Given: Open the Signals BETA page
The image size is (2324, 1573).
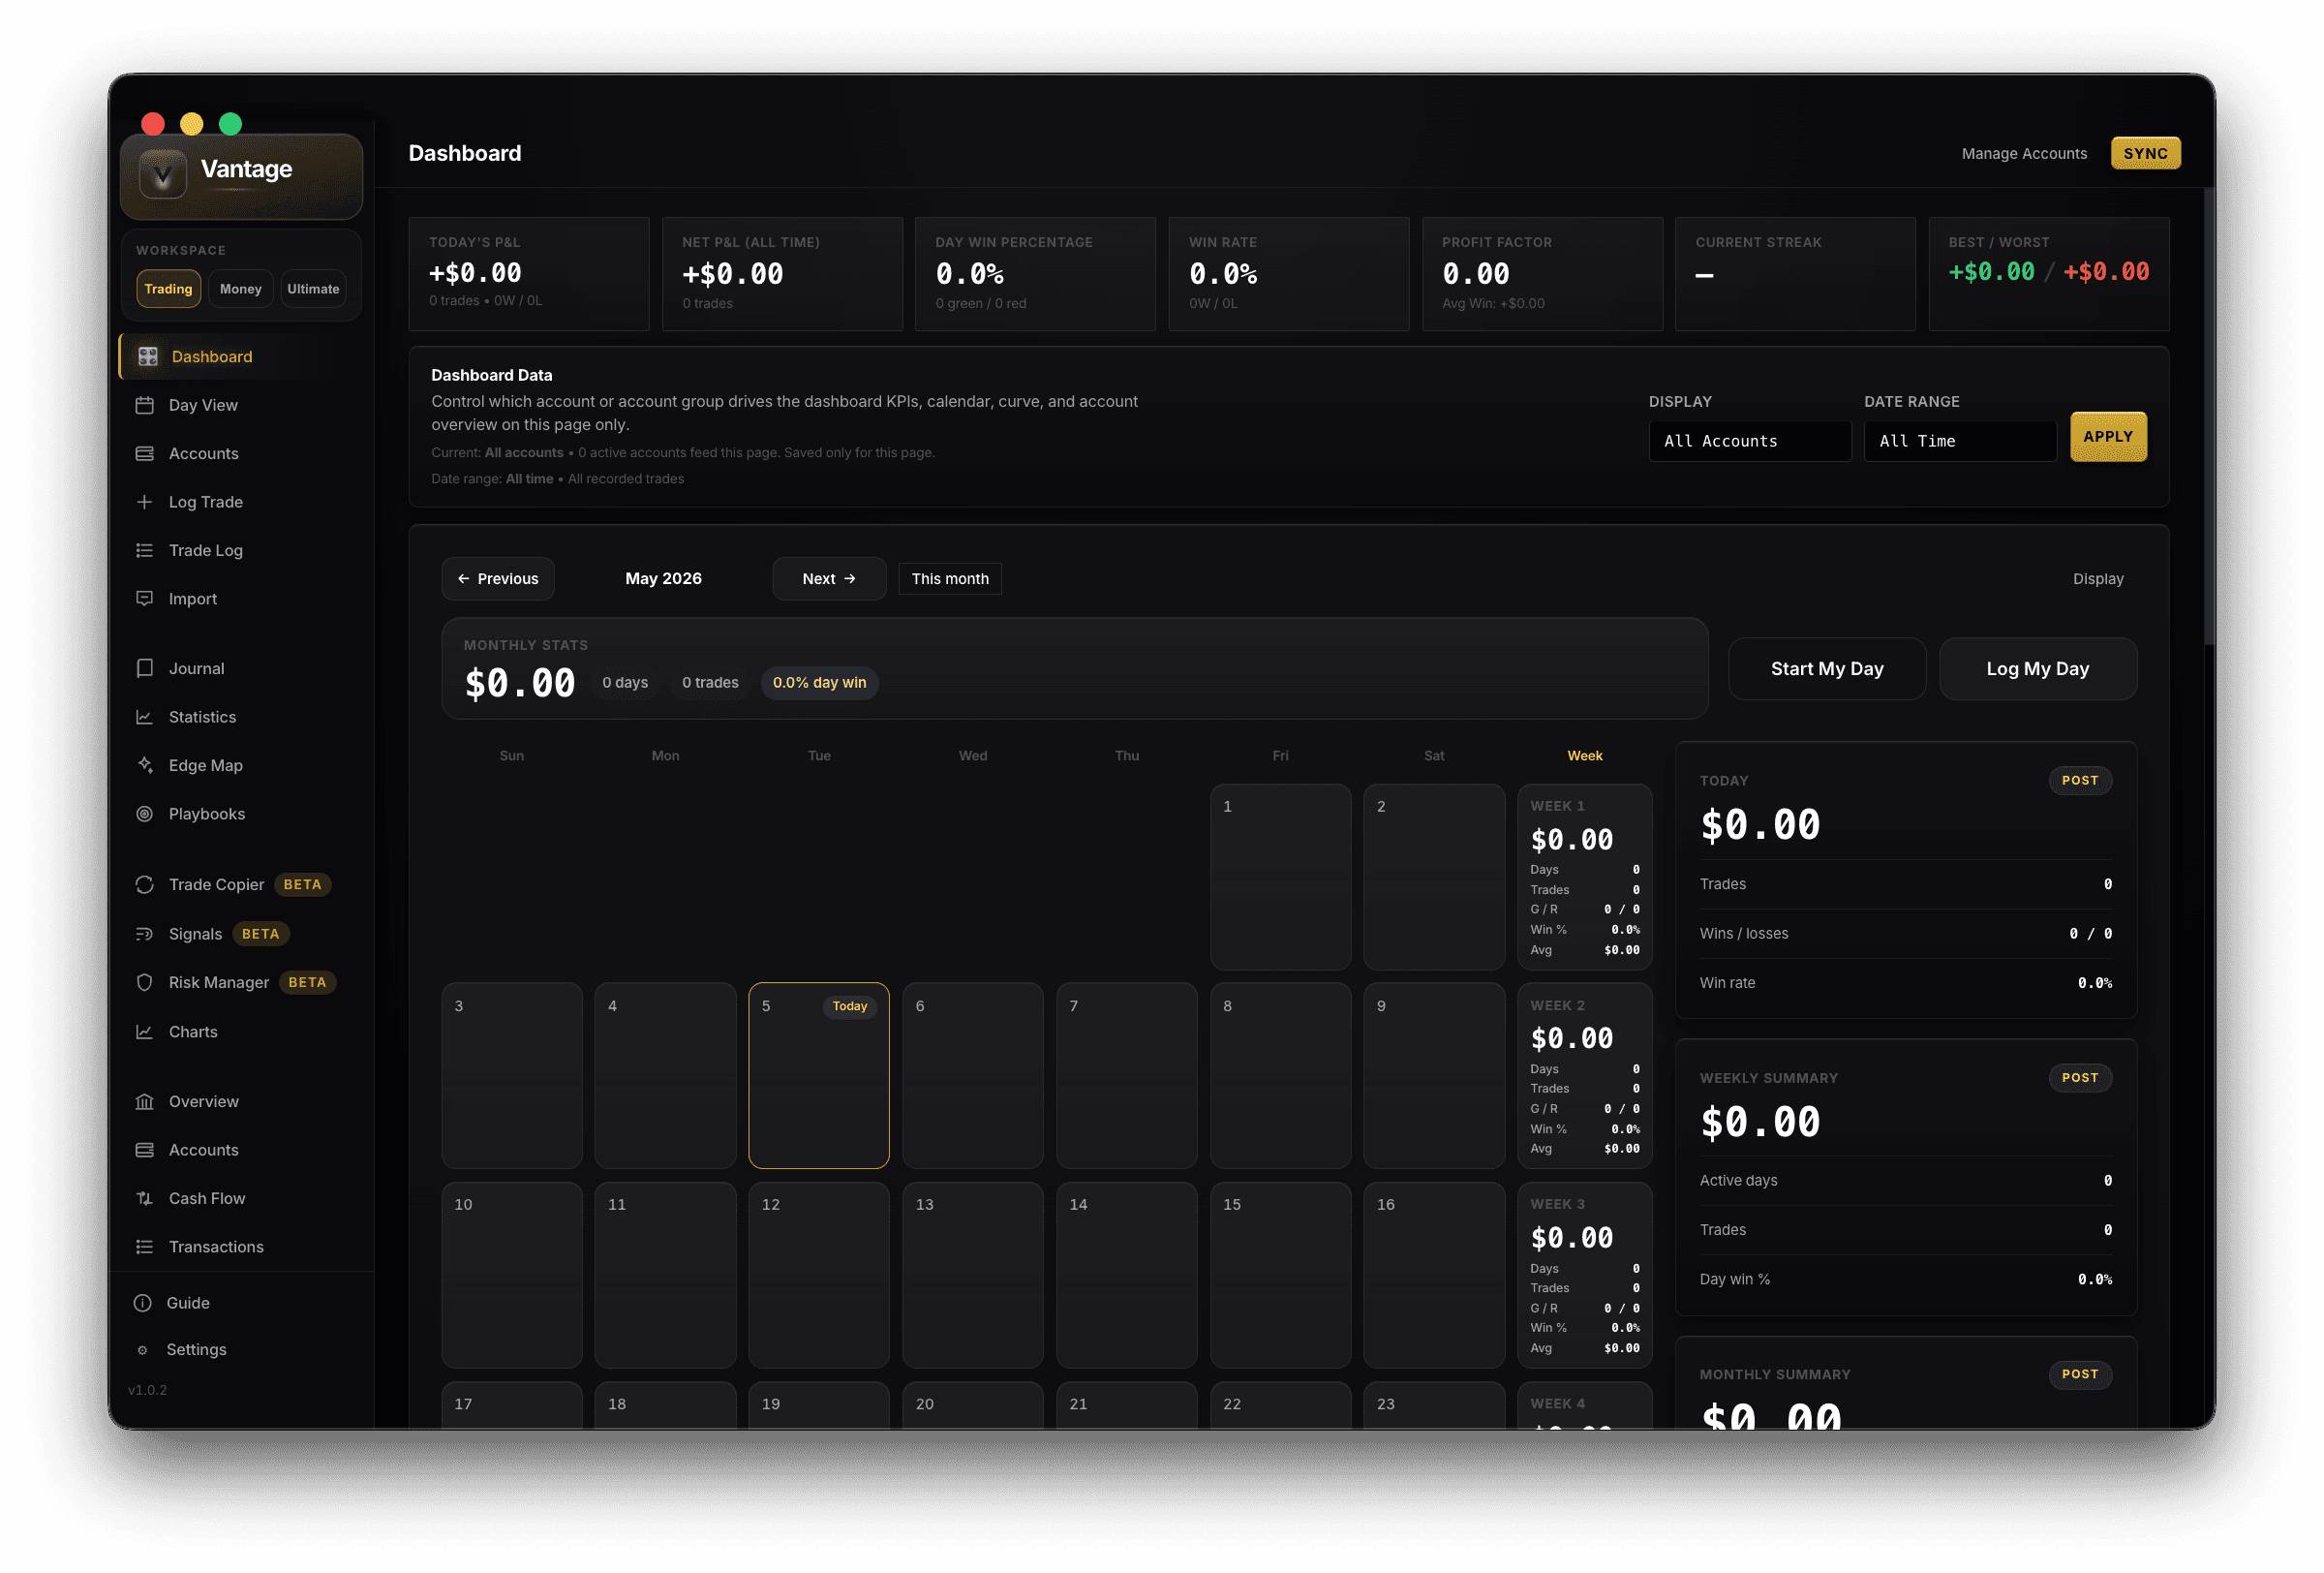Looking at the screenshot, I should pyautogui.click(x=240, y=934).
